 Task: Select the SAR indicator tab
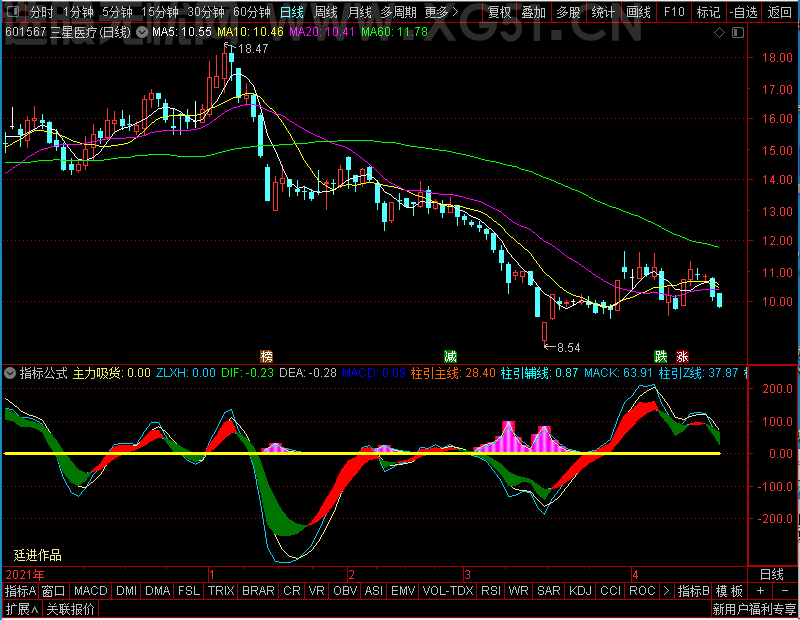pyautogui.click(x=549, y=591)
